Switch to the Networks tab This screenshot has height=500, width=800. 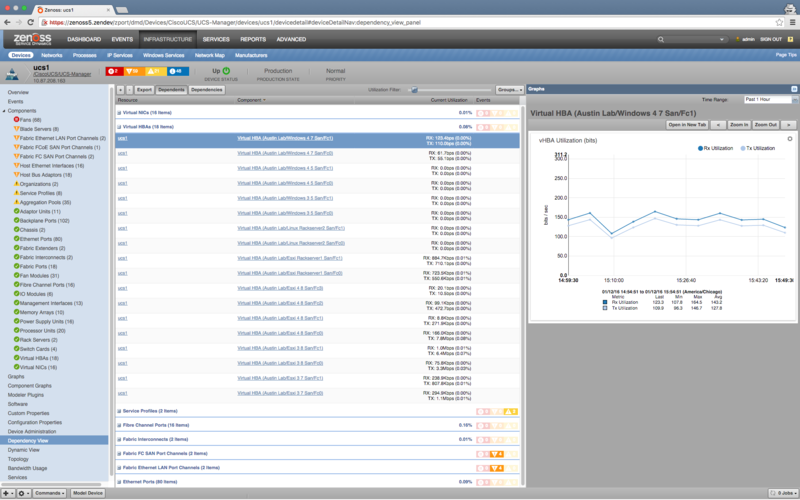[x=52, y=55]
